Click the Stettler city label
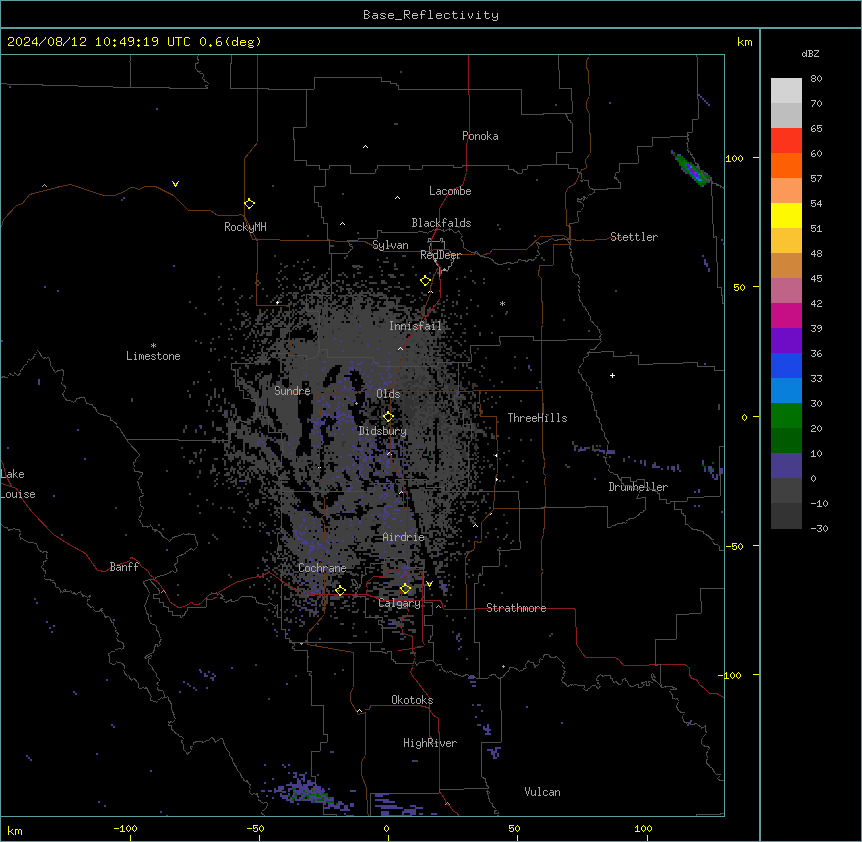The width and height of the screenshot is (862, 842). pos(634,237)
